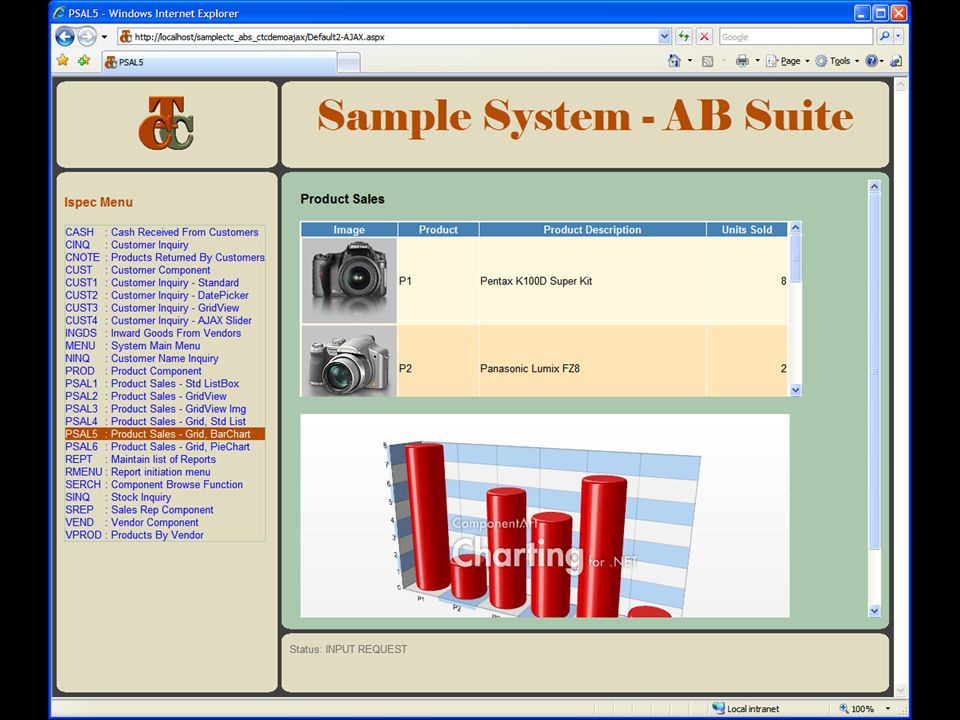Click the Internet Explorer window icon

coord(59,13)
